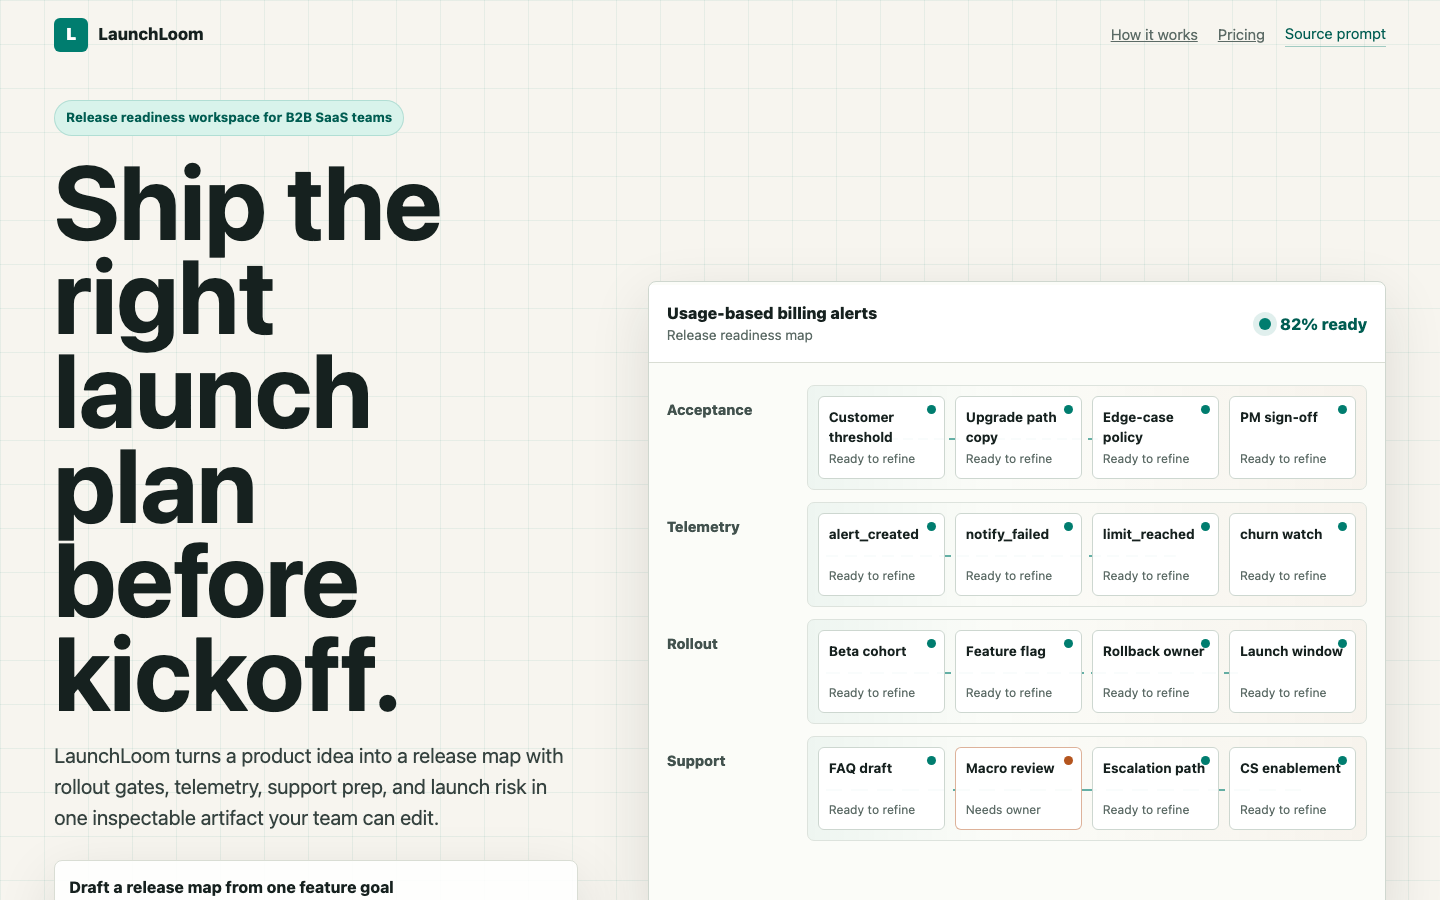The height and width of the screenshot is (900, 1440).
Task: Click the Rollout row label
Action: (x=692, y=644)
